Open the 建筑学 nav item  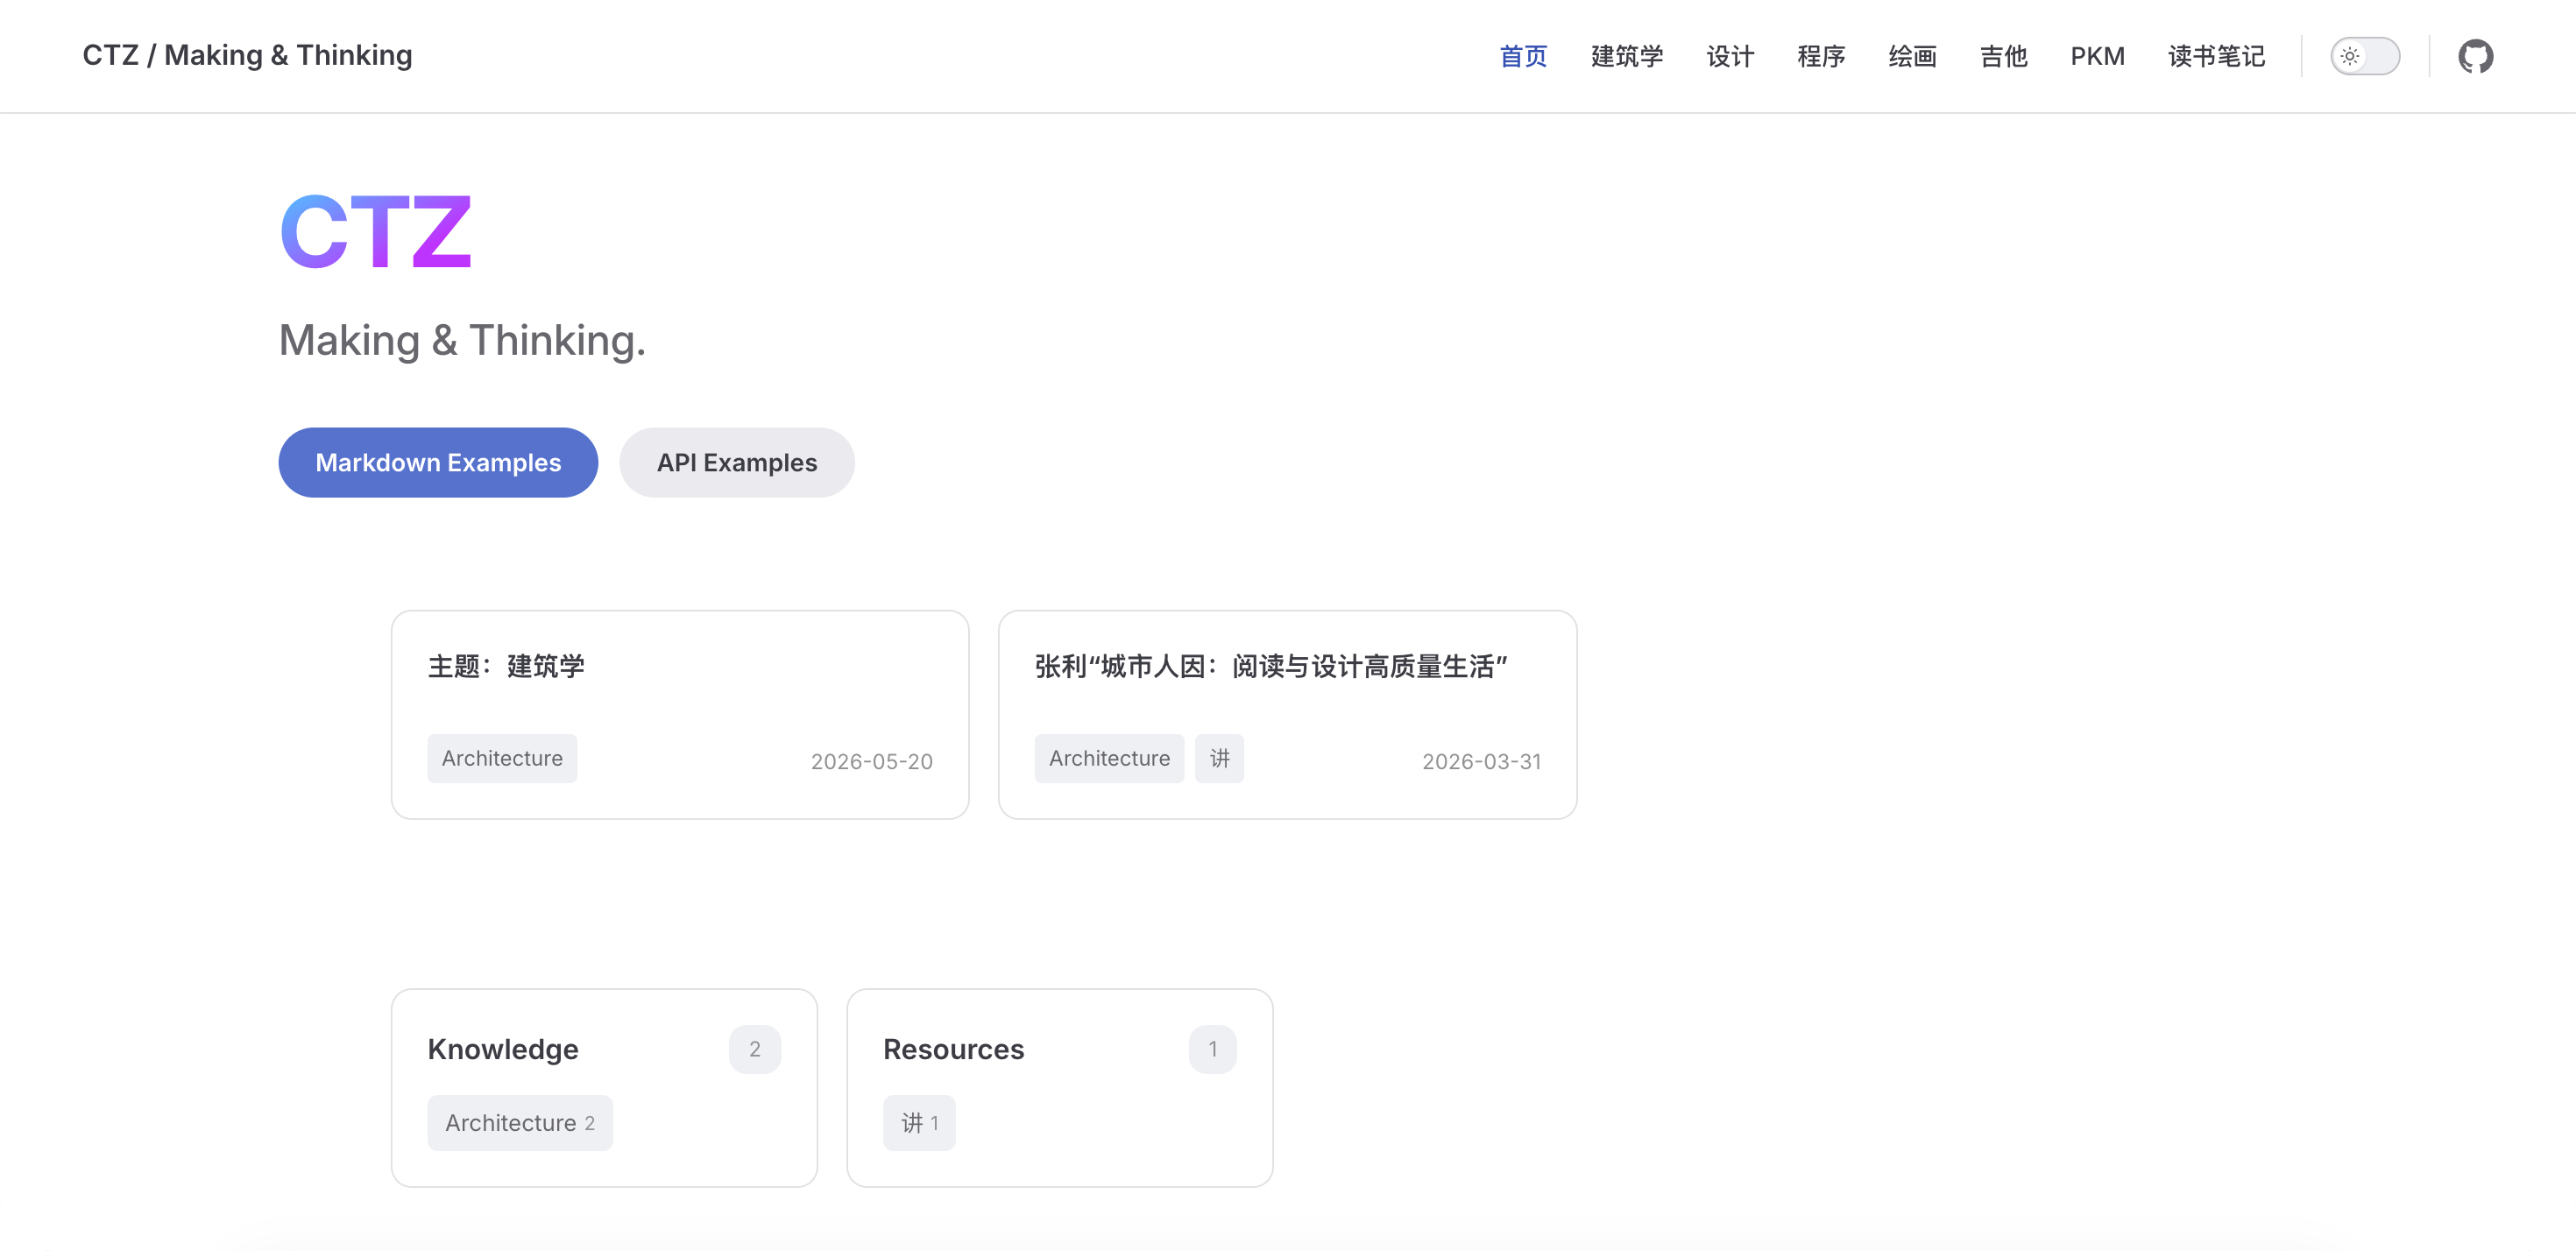(1626, 56)
